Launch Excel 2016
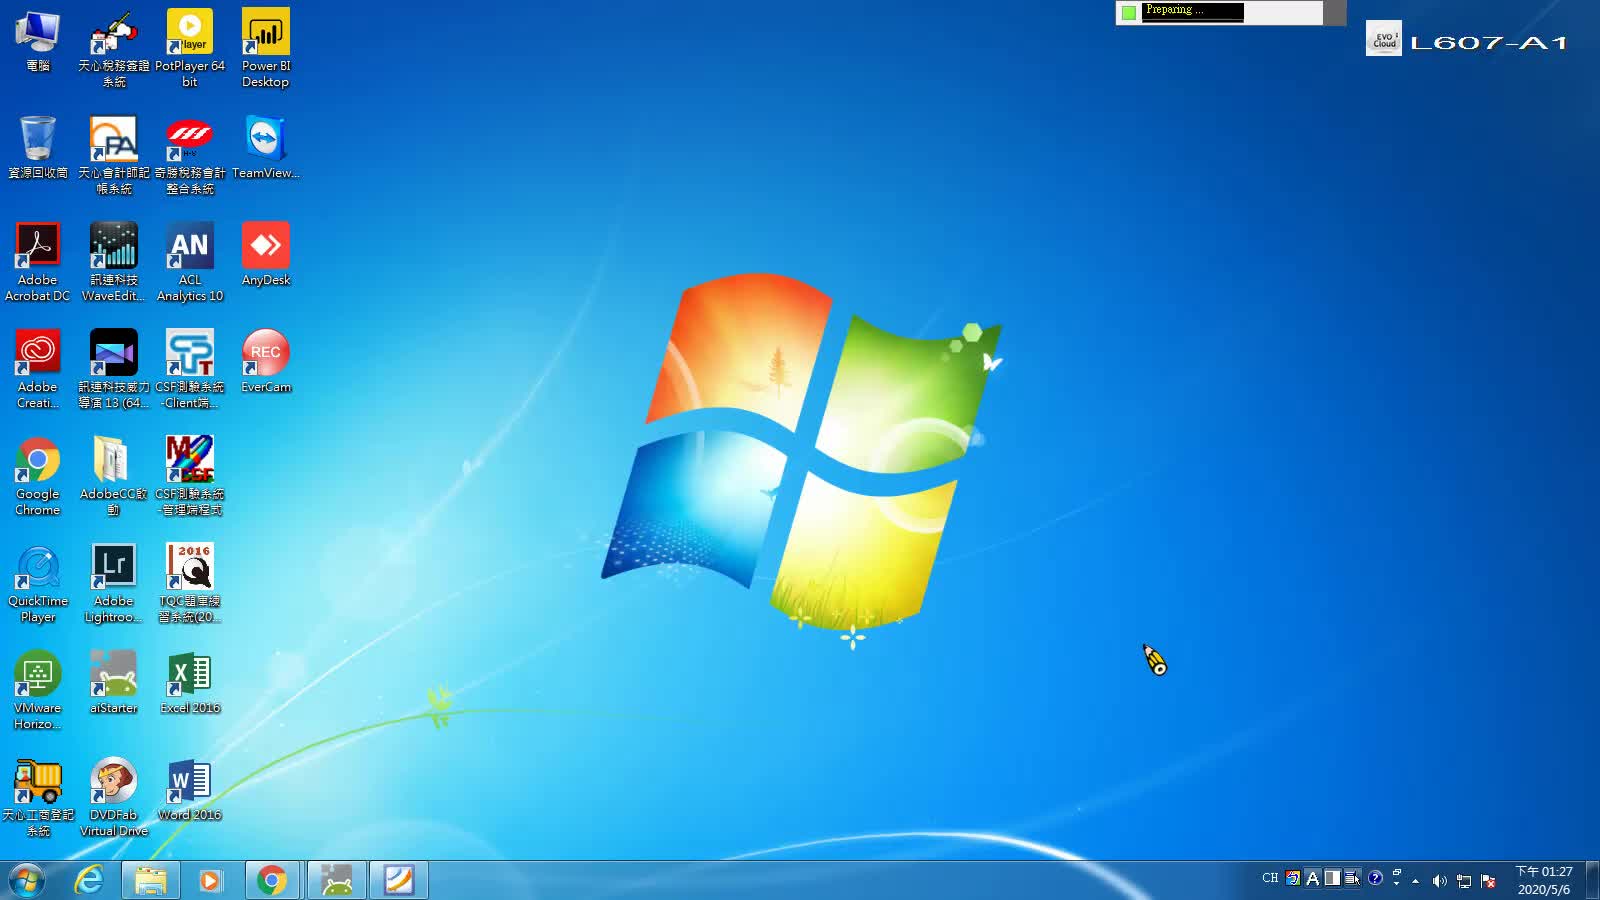Image resolution: width=1600 pixels, height=900 pixels. click(190, 683)
